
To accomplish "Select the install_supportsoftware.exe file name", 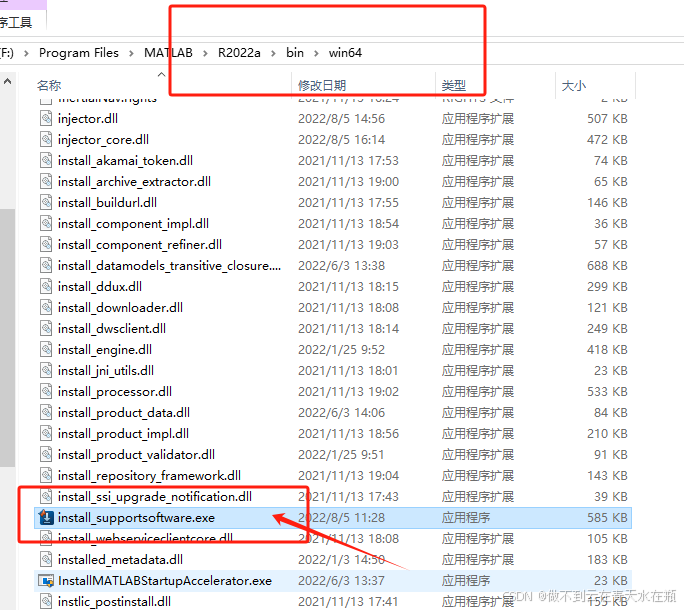I will (x=137, y=517).
